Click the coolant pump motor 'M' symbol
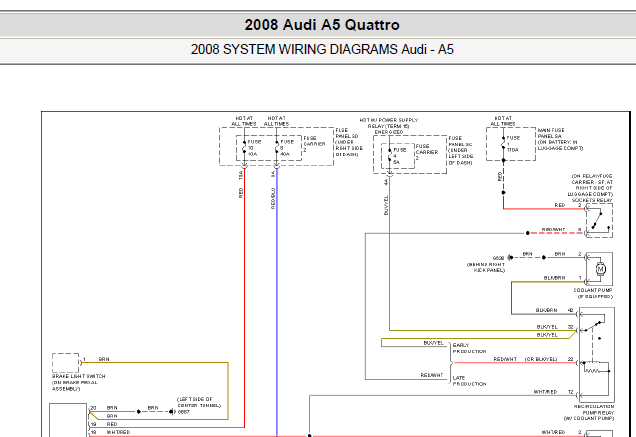The width and height of the screenshot is (636, 437). click(x=600, y=269)
